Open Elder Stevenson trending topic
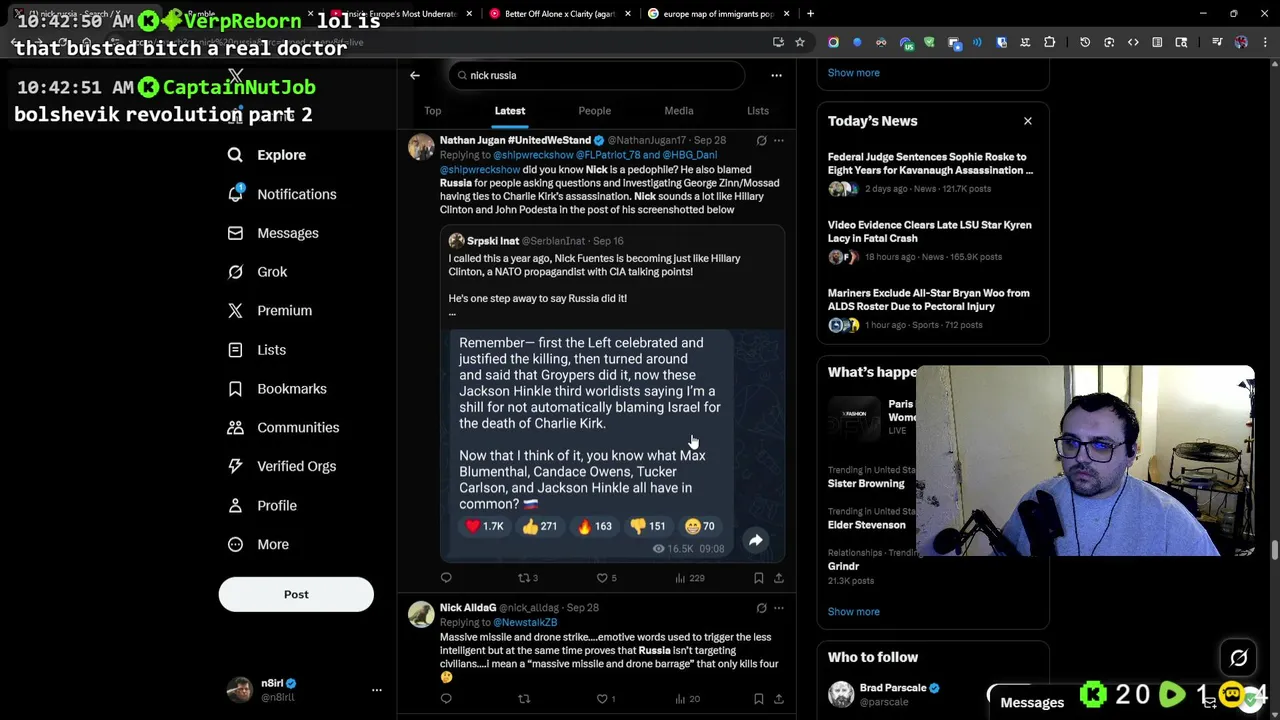1280x720 pixels. (866, 524)
